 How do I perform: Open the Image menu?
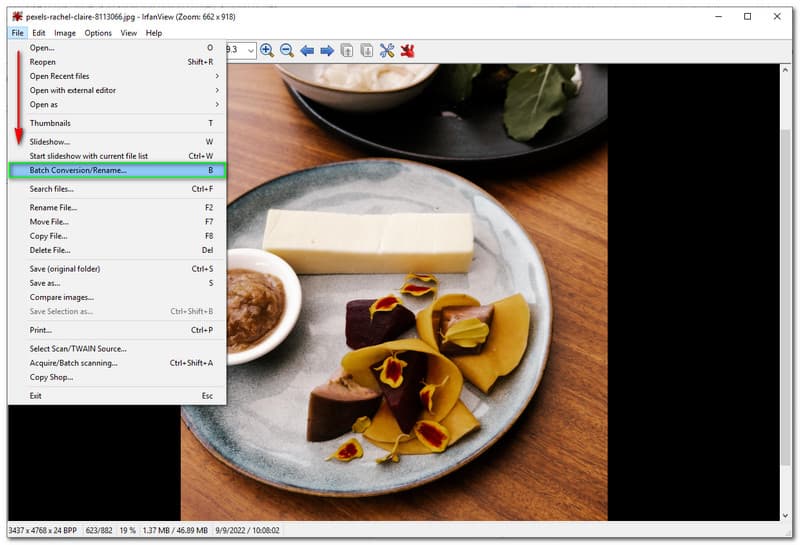pyautogui.click(x=65, y=33)
